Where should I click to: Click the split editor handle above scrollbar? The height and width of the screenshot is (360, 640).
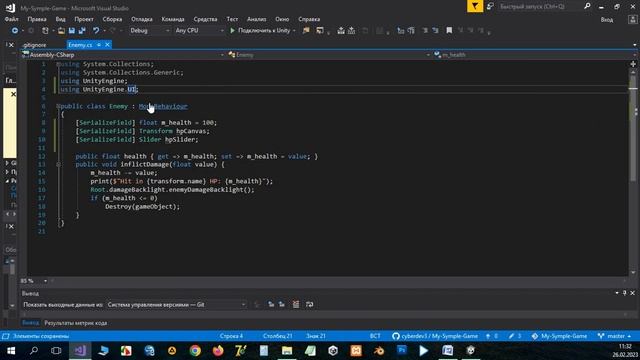pos(633,64)
